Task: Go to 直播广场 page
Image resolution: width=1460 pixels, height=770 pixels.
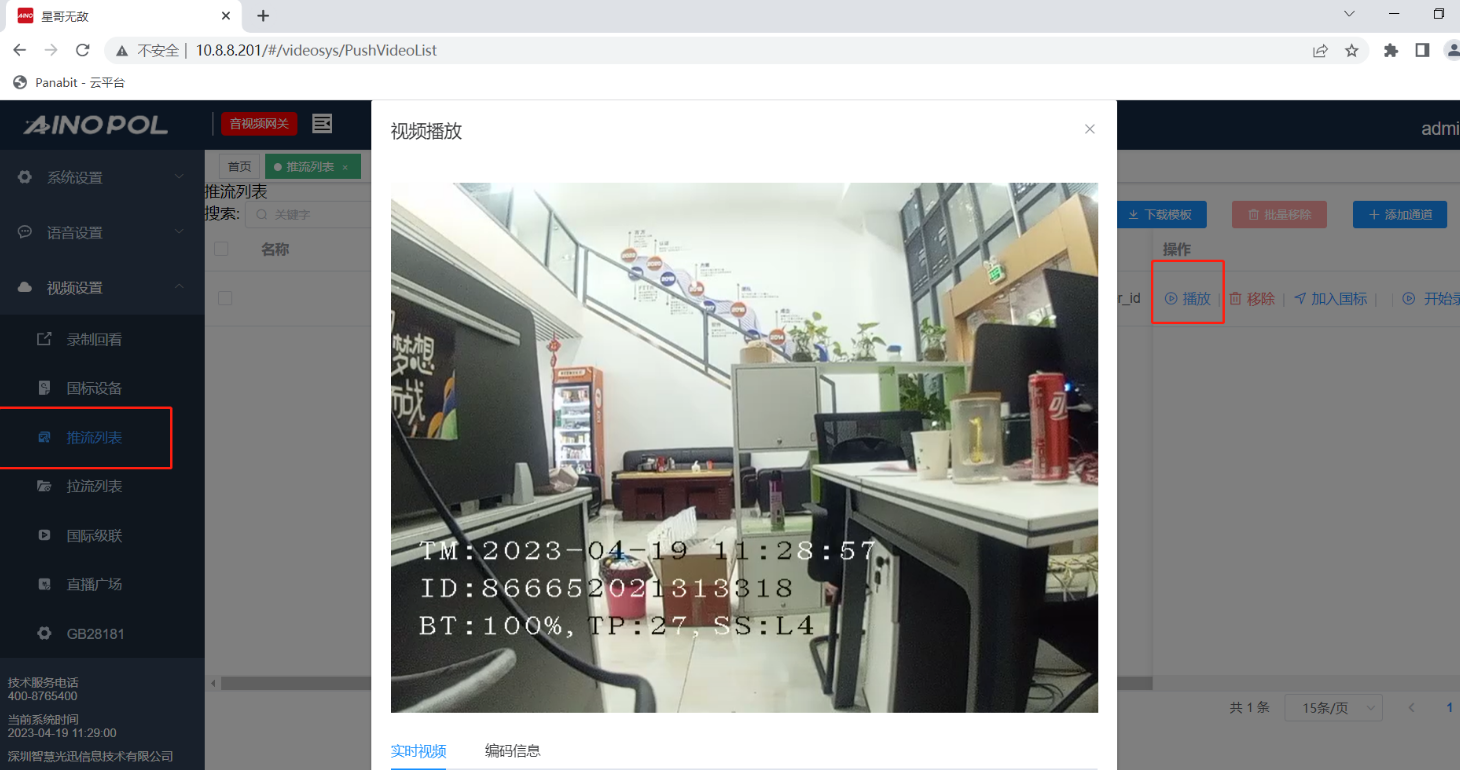Action: point(94,584)
